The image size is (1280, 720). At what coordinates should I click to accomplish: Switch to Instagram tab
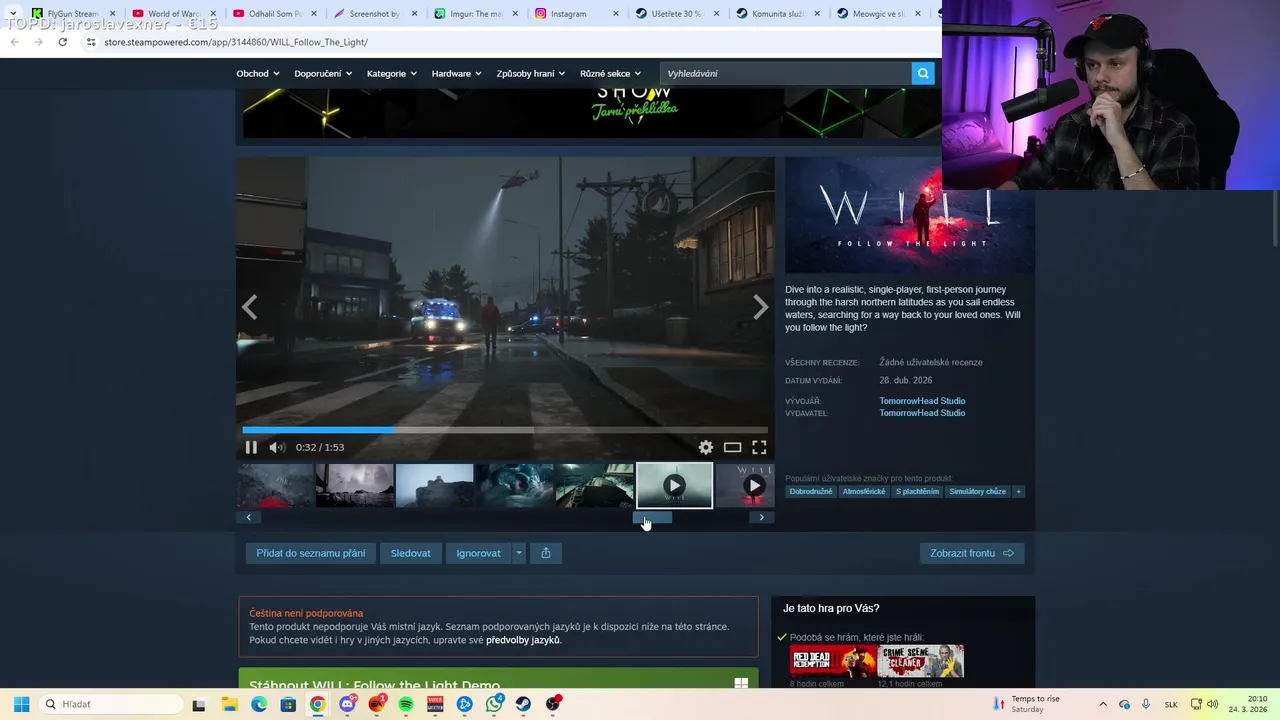tap(576, 14)
